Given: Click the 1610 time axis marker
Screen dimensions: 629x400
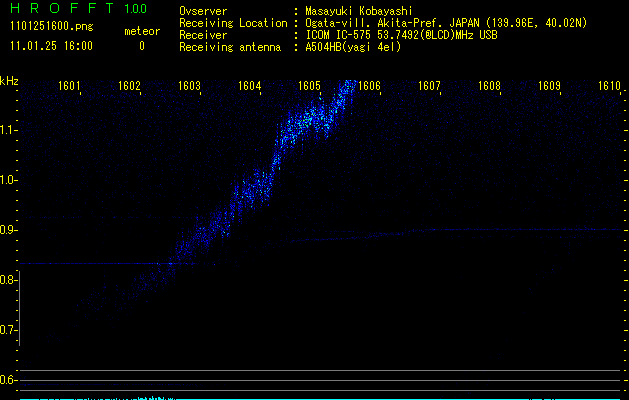Looking at the screenshot, I should click(610, 86).
